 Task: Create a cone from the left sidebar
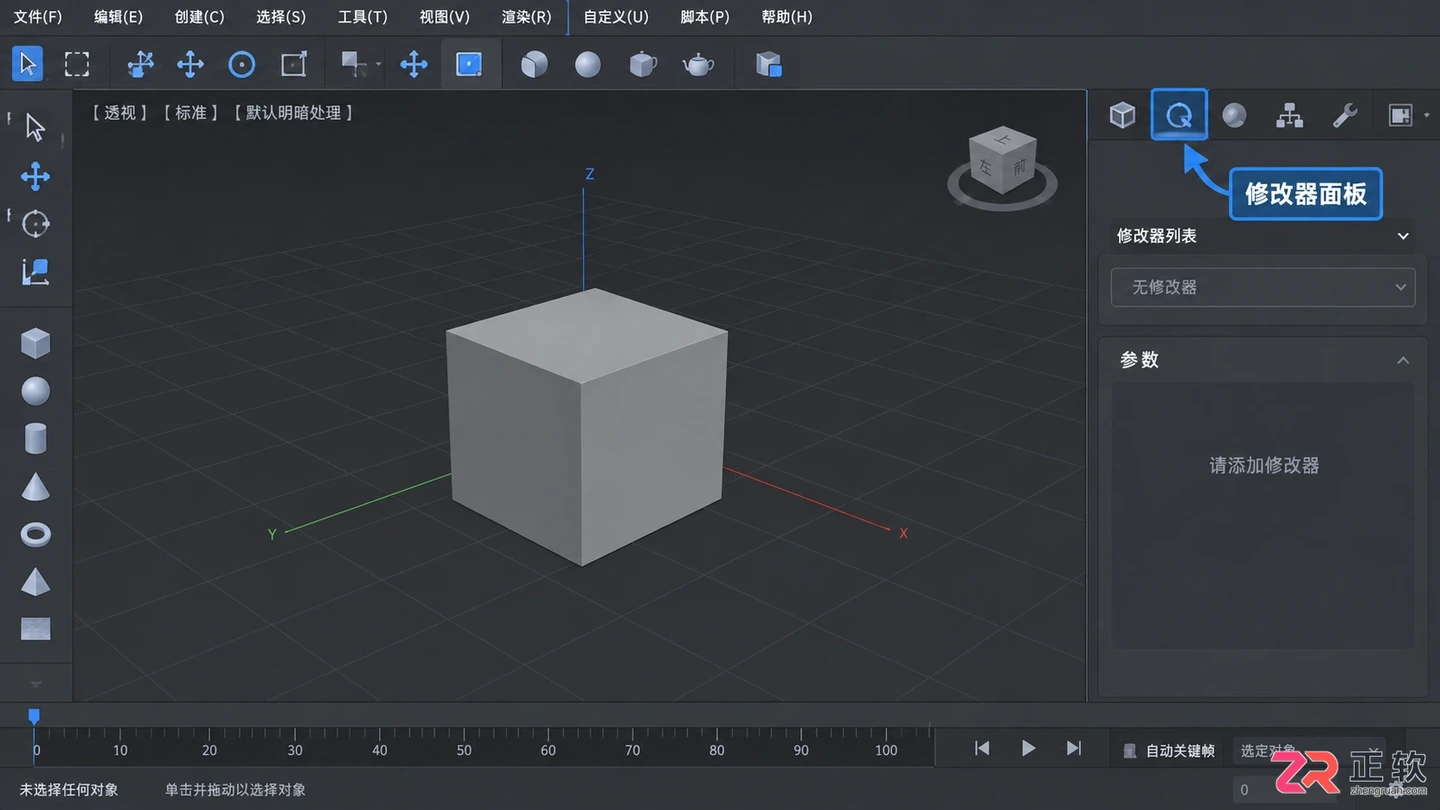(36, 487)
